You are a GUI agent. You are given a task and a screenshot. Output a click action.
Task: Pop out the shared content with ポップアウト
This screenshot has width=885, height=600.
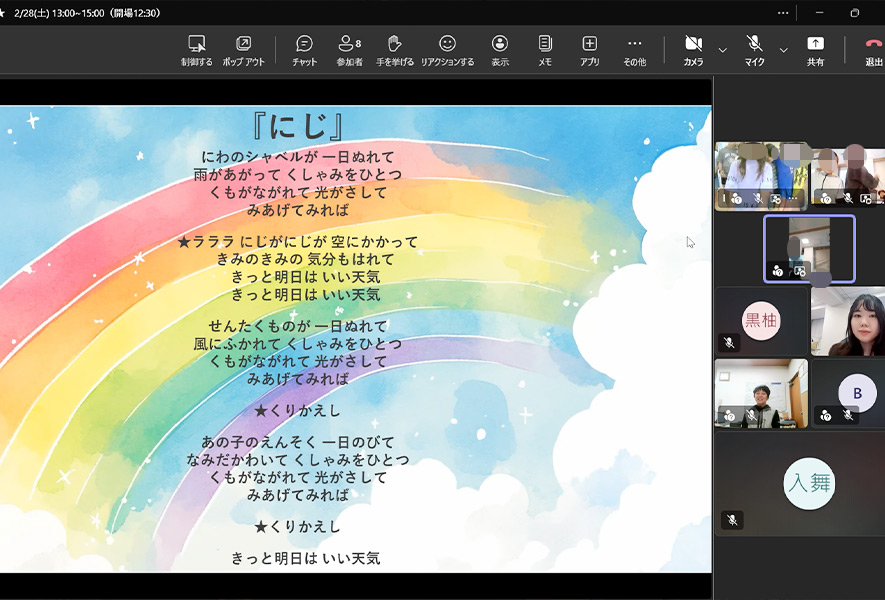tap(243, 49)
